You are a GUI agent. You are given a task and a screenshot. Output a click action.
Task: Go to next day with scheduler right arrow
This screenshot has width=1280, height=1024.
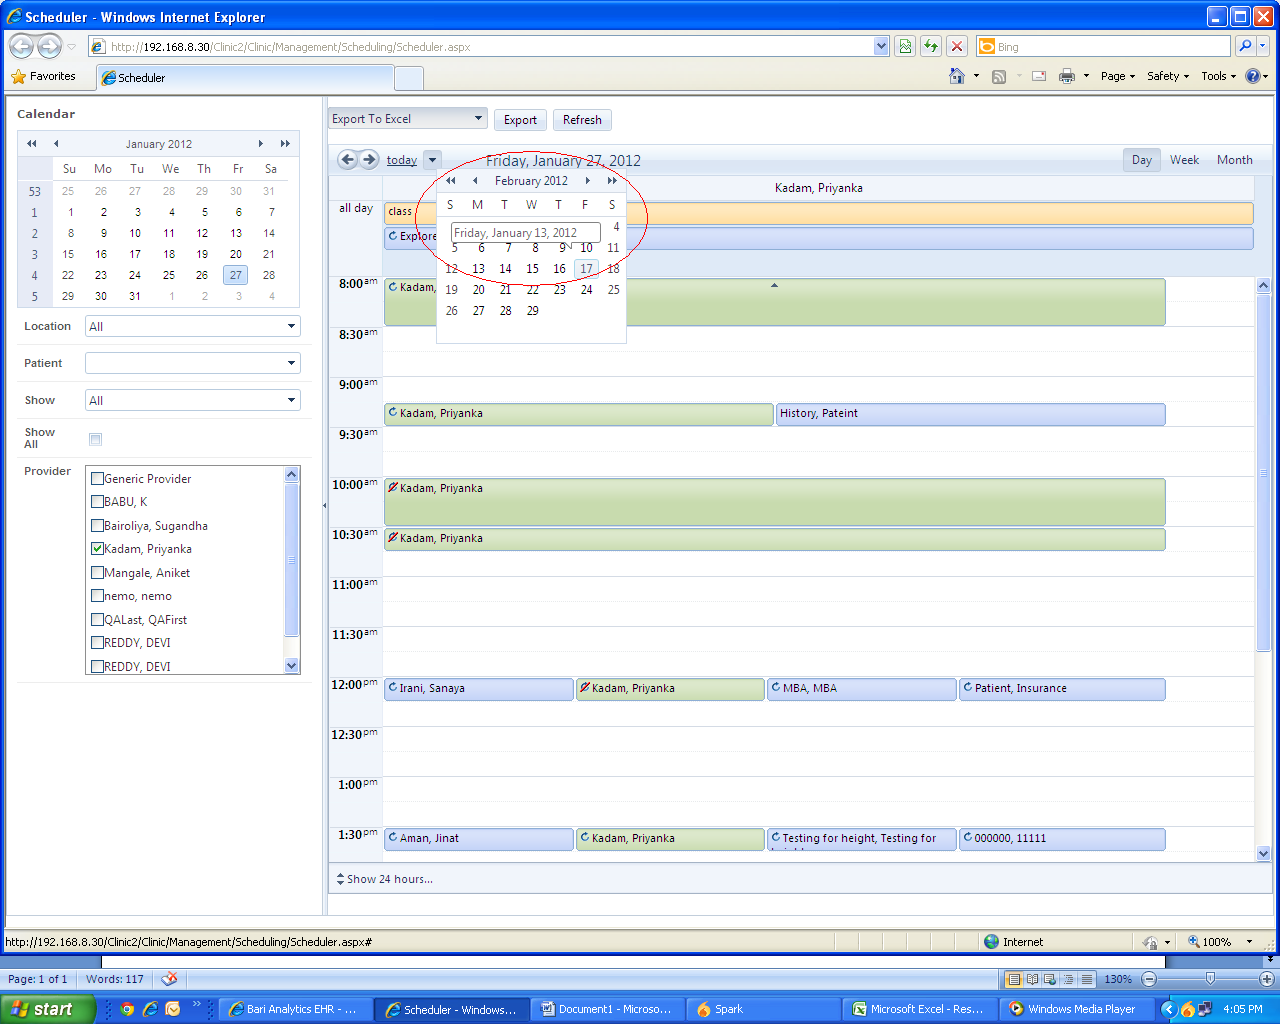[369, 159]
